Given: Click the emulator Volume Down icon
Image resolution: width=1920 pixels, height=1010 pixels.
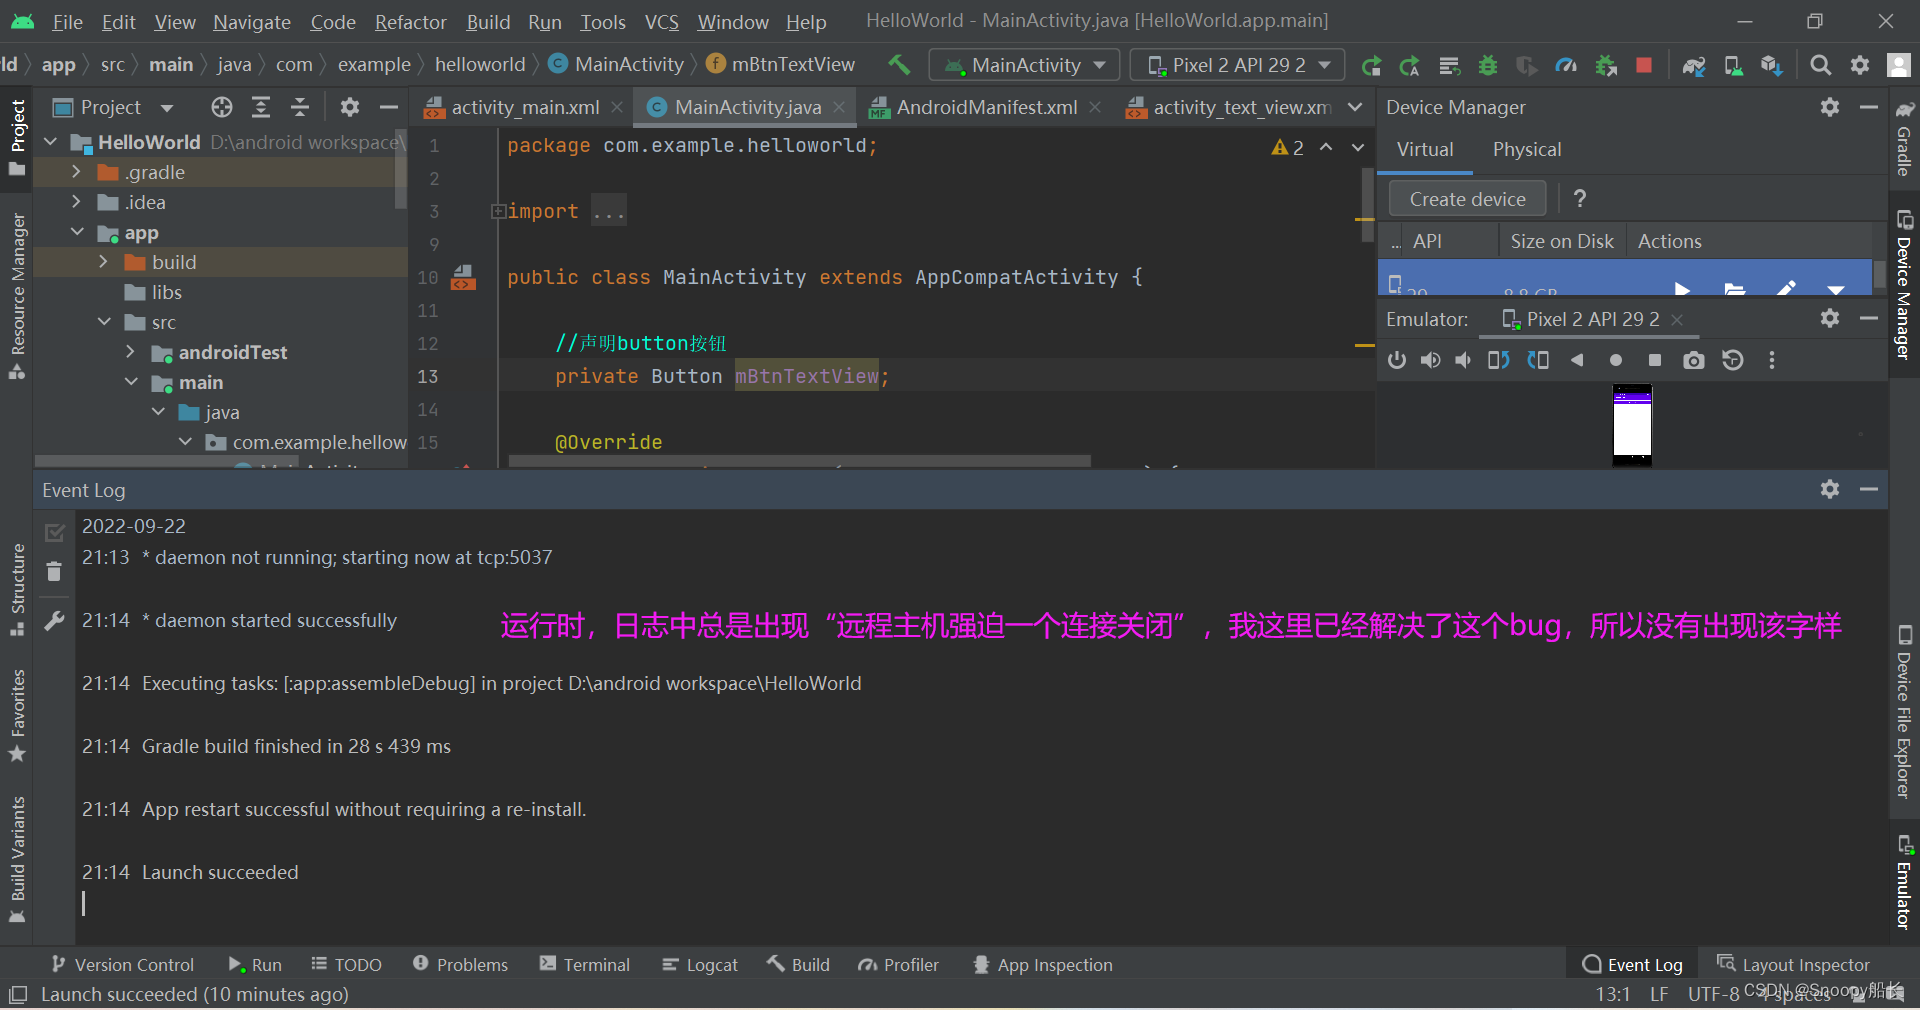Looking at the screenshot, I should point(1463,360).
